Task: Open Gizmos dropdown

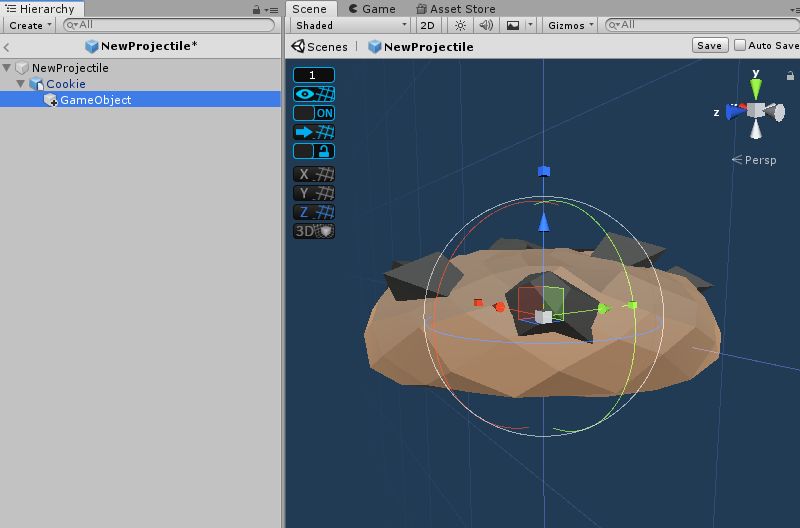Action: (570, 25)
